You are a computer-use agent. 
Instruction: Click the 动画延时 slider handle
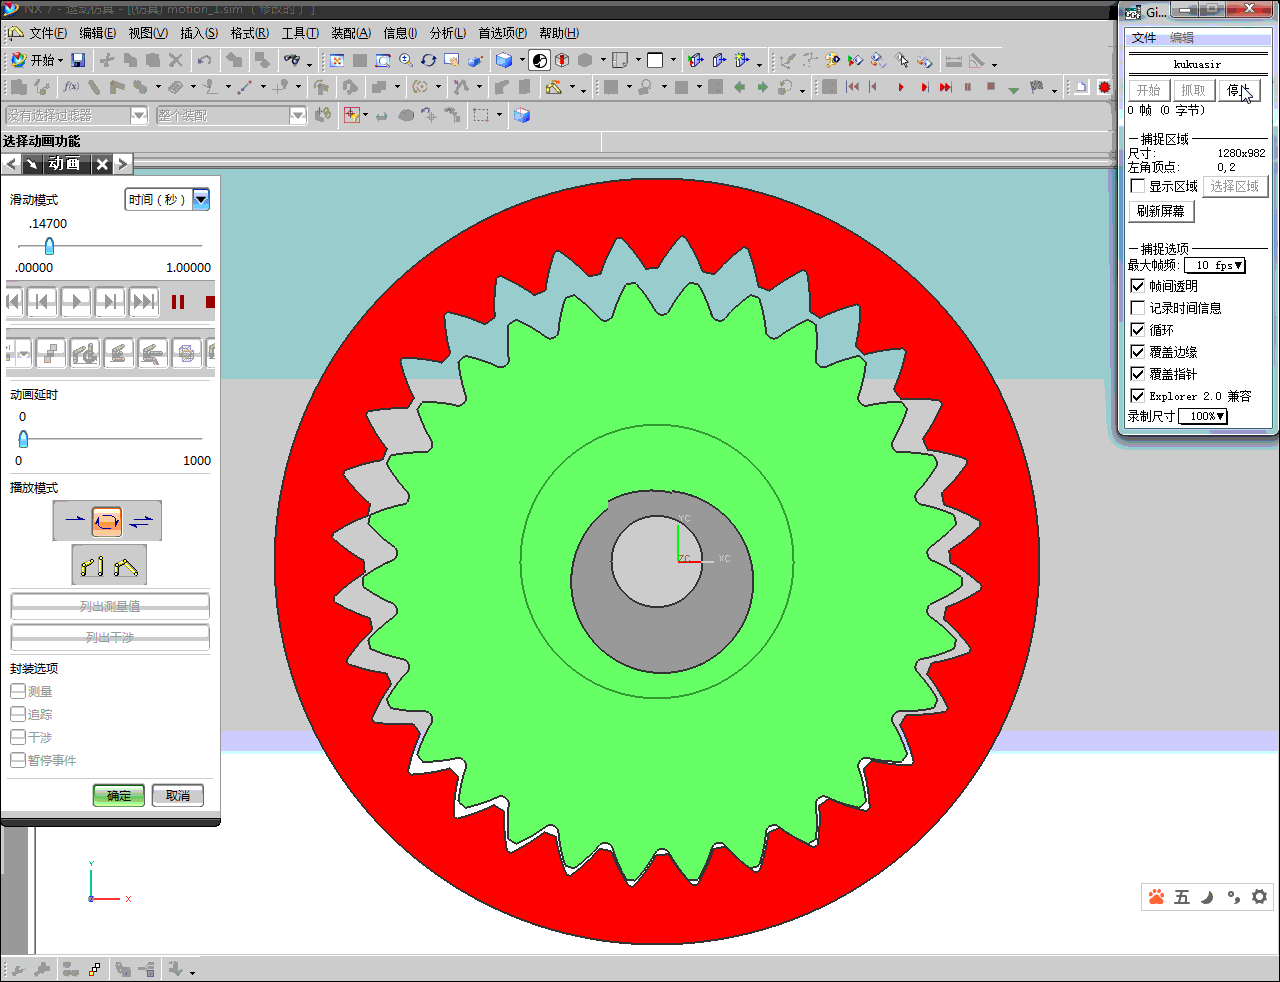[x=23, y=439]
